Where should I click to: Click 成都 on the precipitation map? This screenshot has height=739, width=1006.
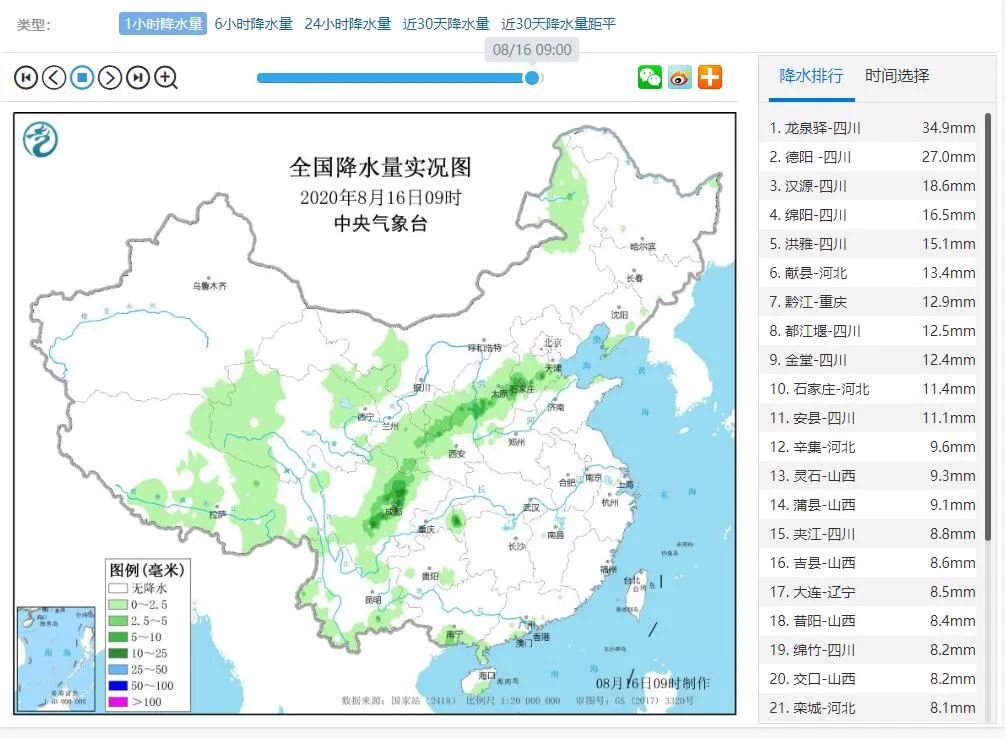(x=393, y=511)
